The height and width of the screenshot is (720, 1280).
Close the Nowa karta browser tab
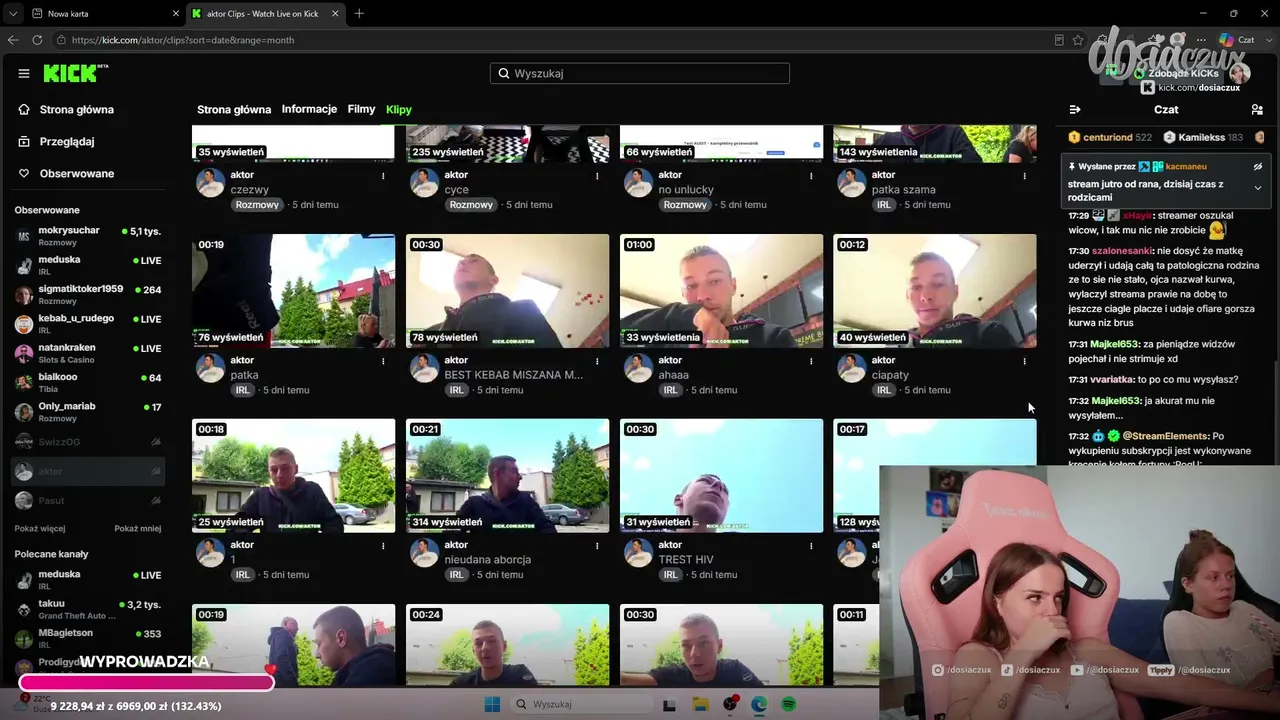tap(176, 13)
